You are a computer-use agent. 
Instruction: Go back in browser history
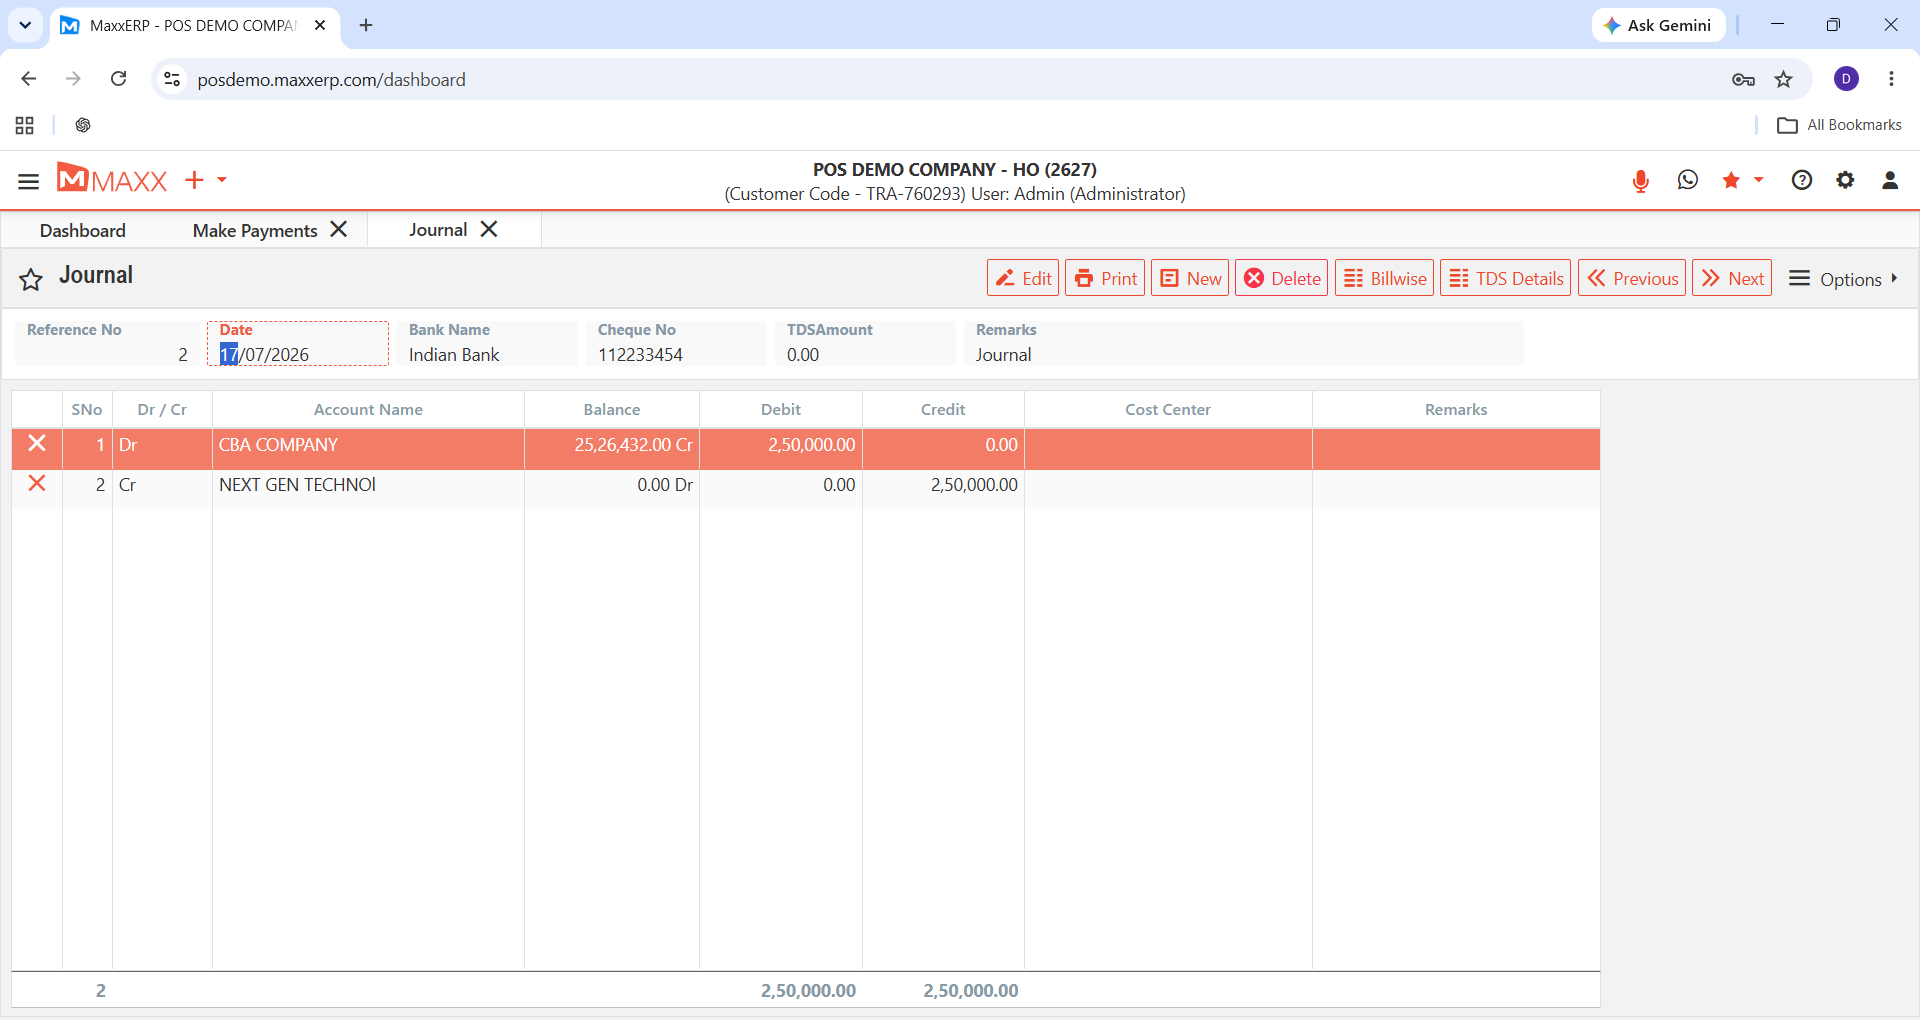pyautogui.click(x=29, y=79)
